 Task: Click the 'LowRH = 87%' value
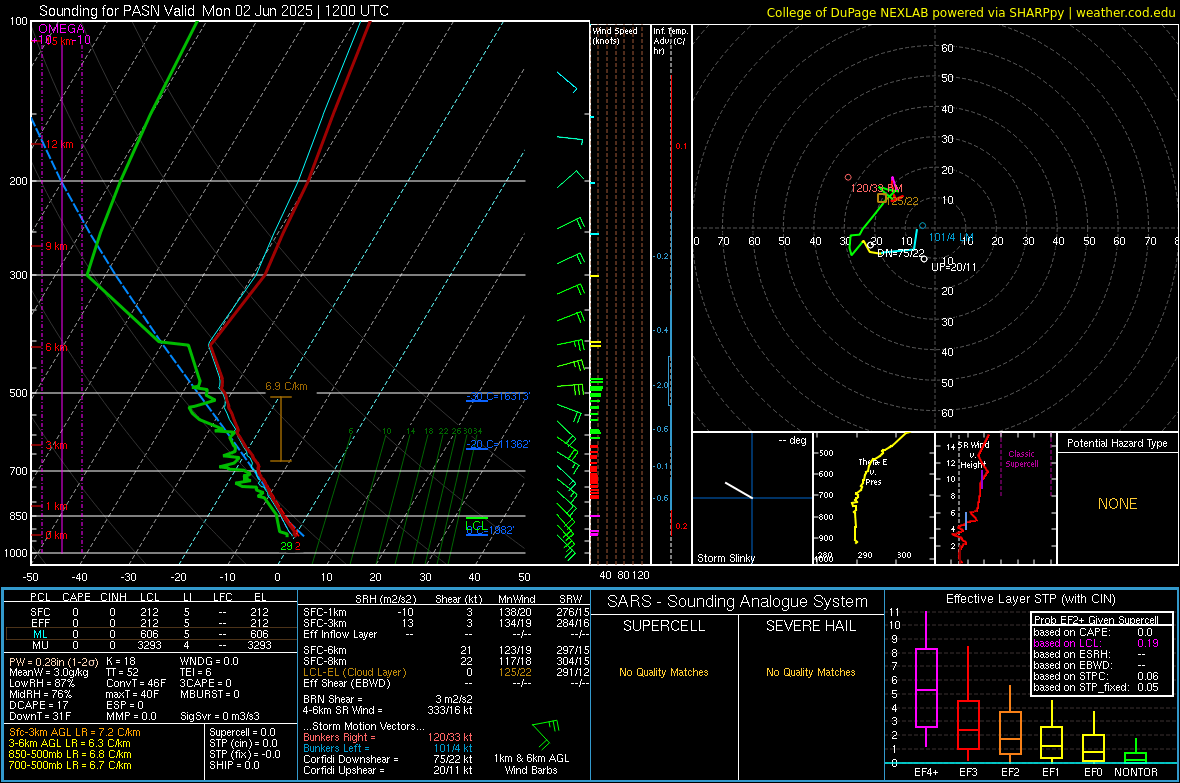(x=42, y=683)
